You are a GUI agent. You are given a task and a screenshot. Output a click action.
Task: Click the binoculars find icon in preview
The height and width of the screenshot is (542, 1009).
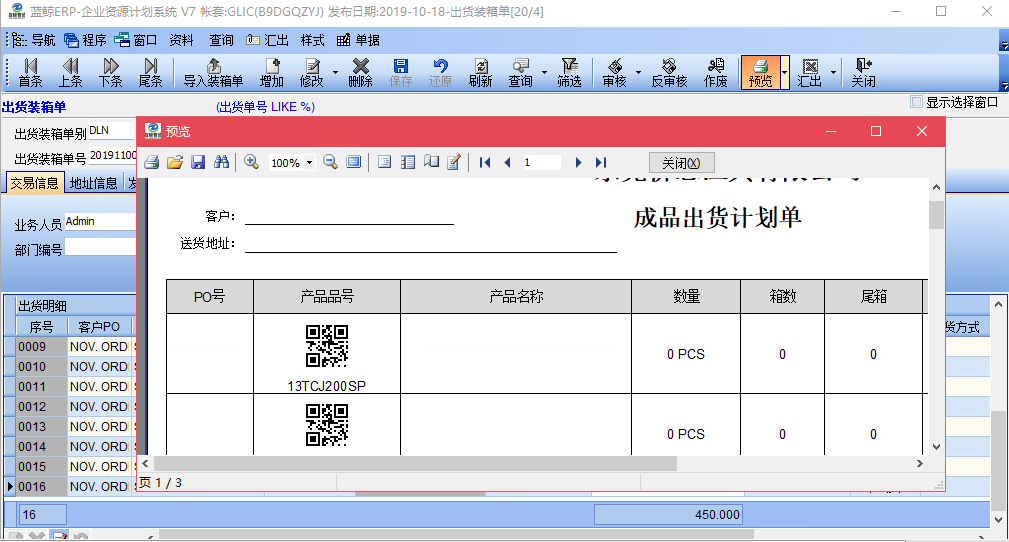221,162
